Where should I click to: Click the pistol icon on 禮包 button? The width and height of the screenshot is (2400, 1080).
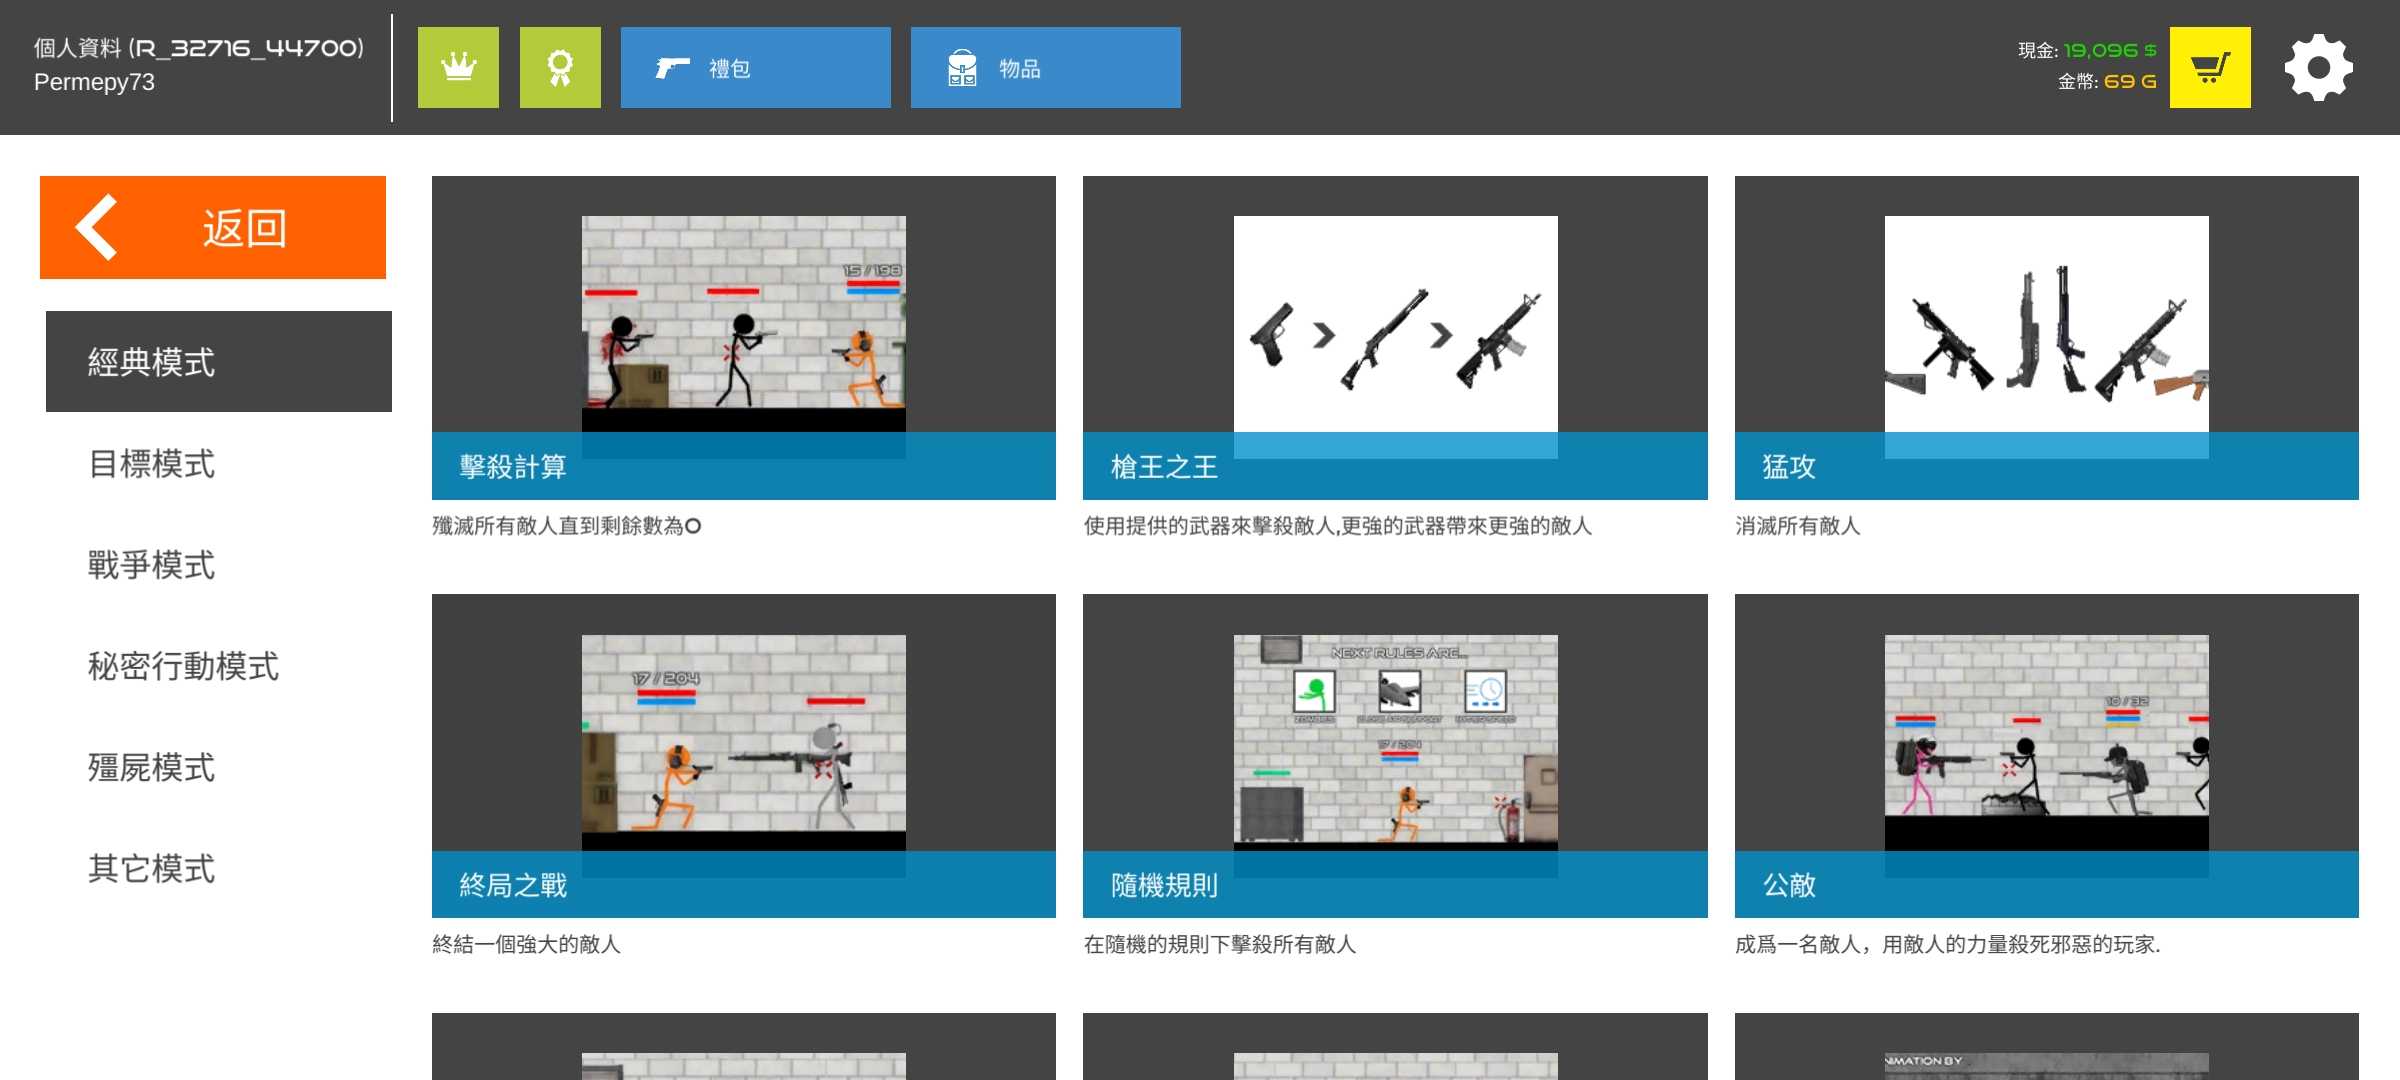click(x=672, y=68)
